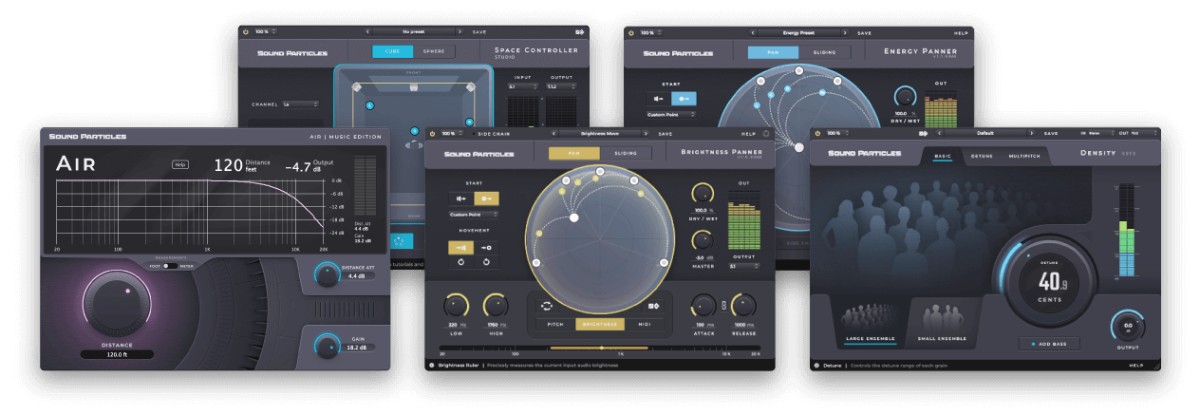
Task: Select highlighted yellow Start mode in Brightness Panner
Action: 486,198
